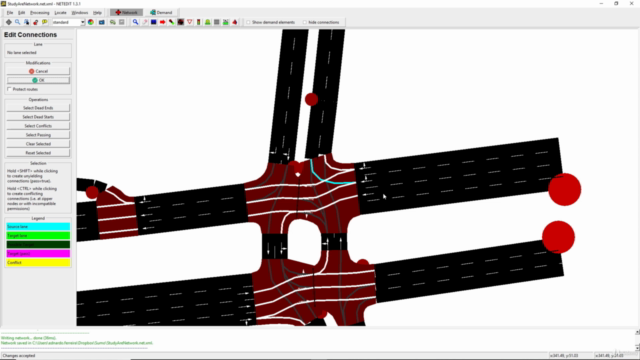Screen dimensions: 640x360
Task: Click the Cancel modifications button
Action: tap(38, 71)
